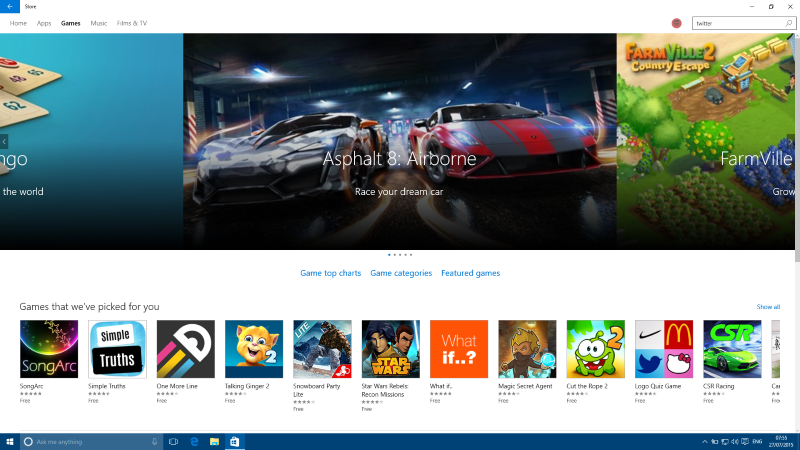
Task: Click the search magnifier icon
Action: (x=789, y=23)
